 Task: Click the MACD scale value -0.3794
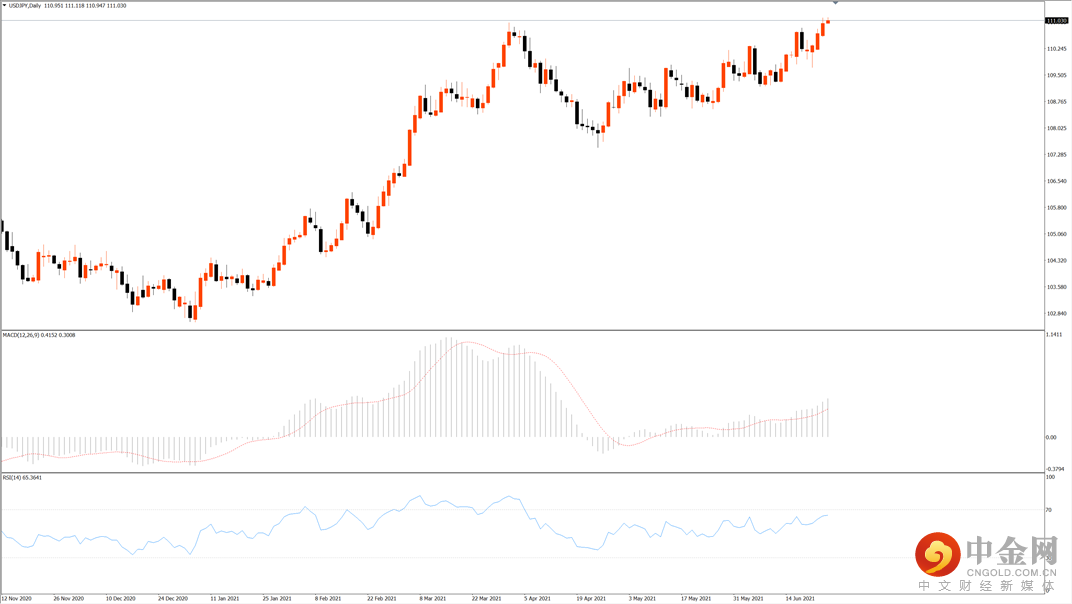coord(1056,469)
